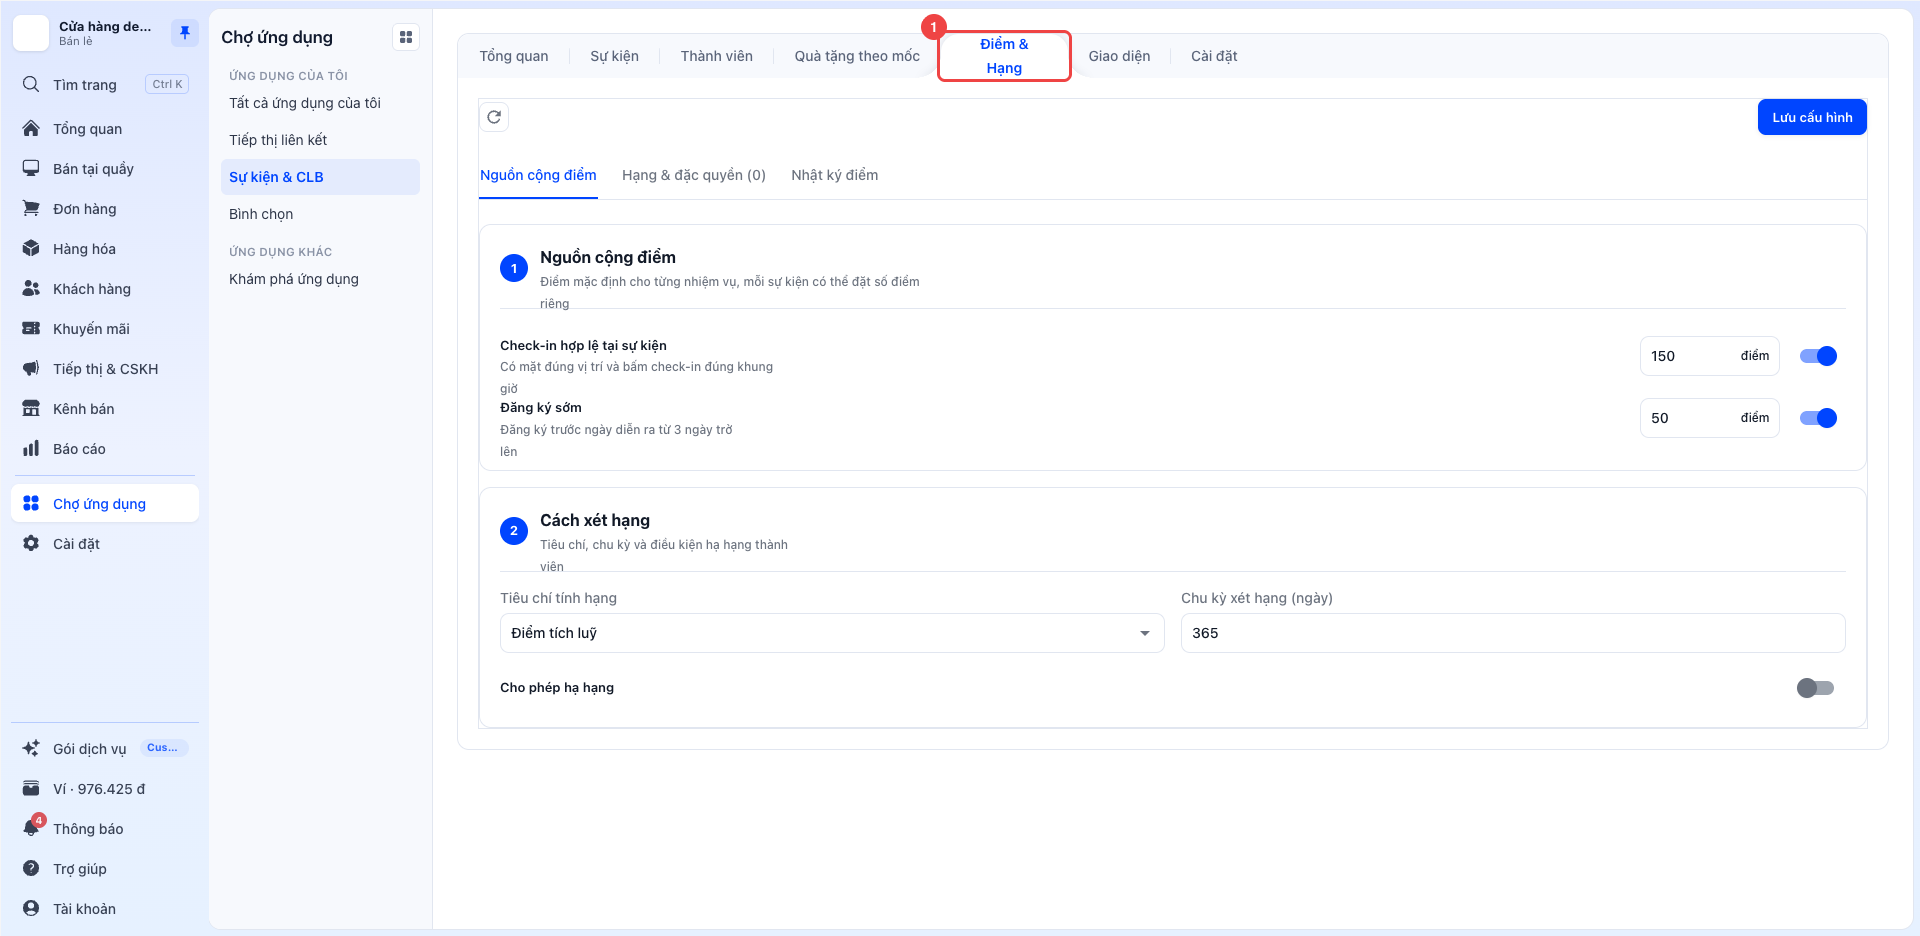Click the Báo cáo bar chart icon

31,448
